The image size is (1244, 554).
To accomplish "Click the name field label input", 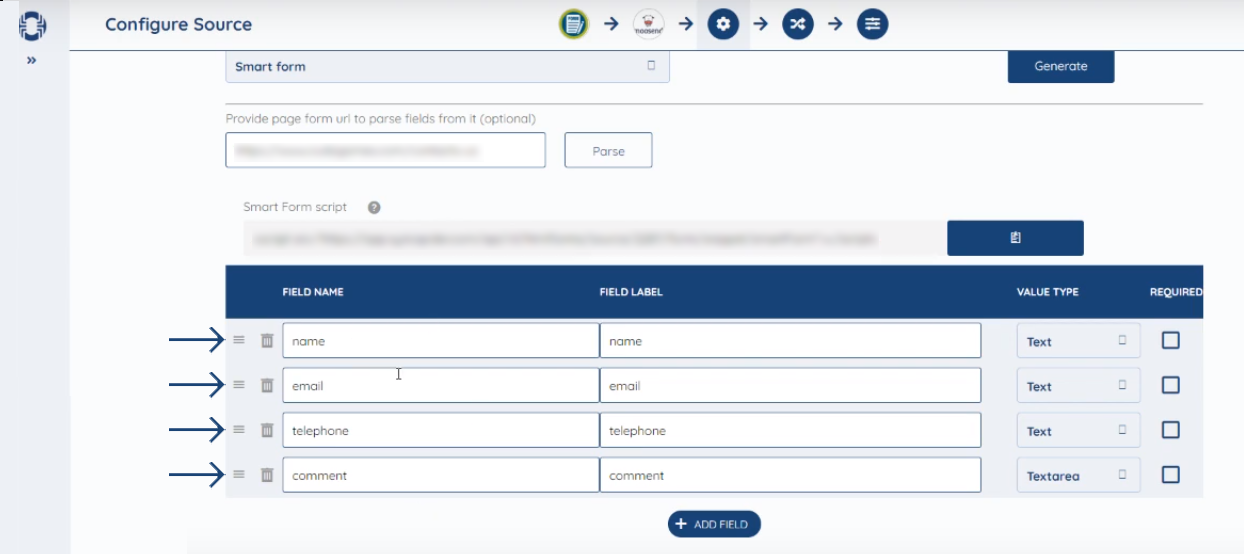I will [x=790, y=341].
